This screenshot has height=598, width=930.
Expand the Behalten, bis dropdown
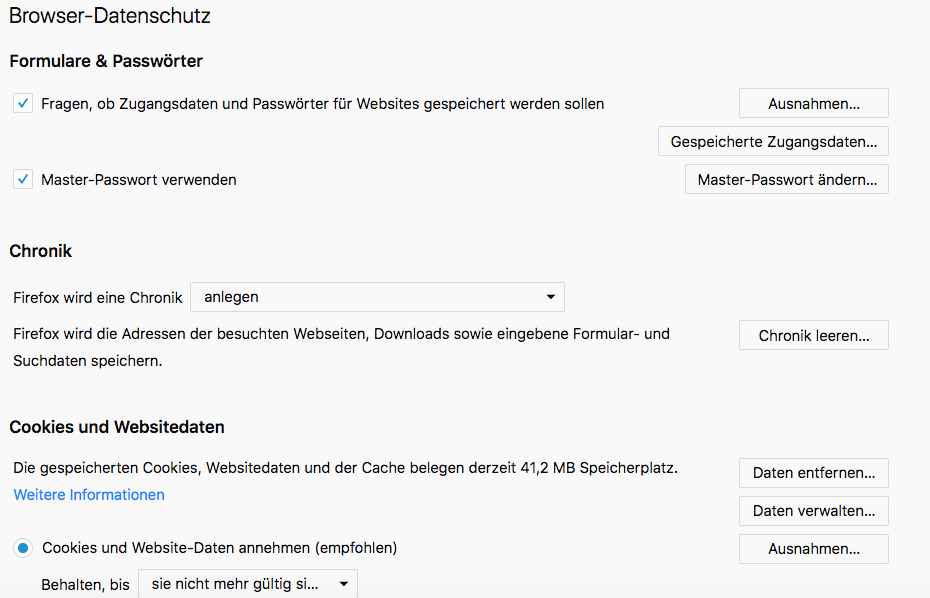(247, 584)
